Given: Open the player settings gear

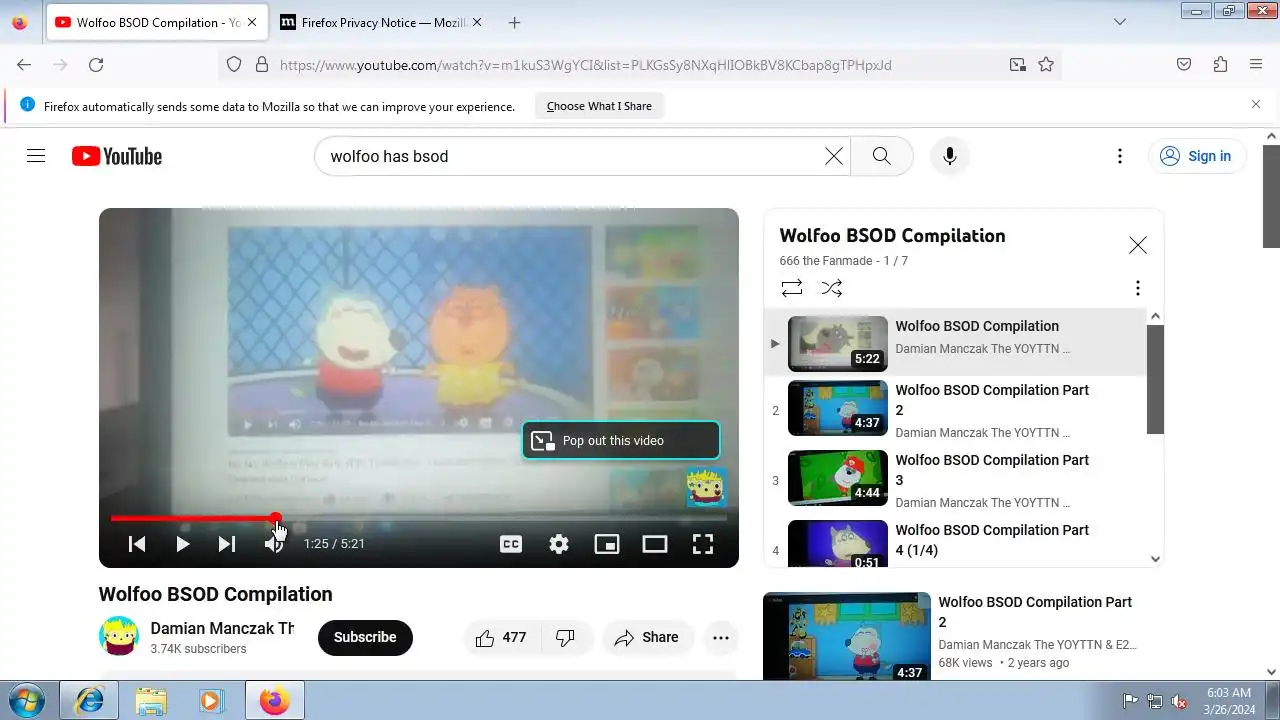Looking at the screenshot, I should [x=559, y=544].
